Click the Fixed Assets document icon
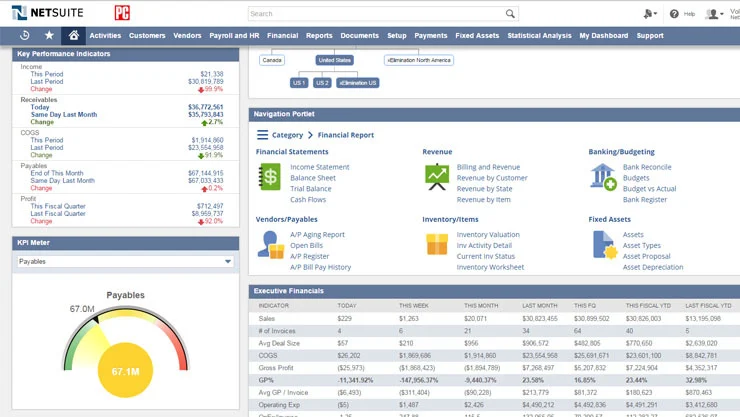 603,244
